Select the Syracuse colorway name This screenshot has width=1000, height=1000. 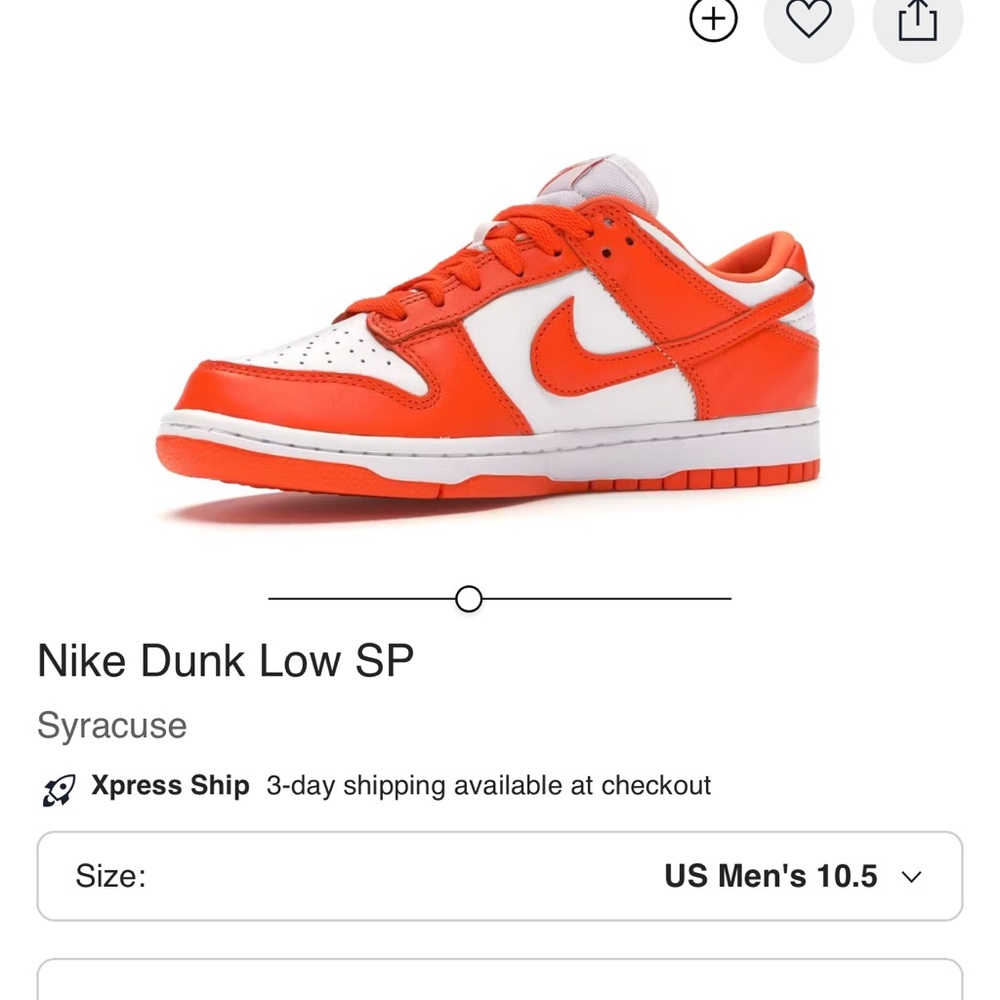pyautogui.click(x=111, y=726)
